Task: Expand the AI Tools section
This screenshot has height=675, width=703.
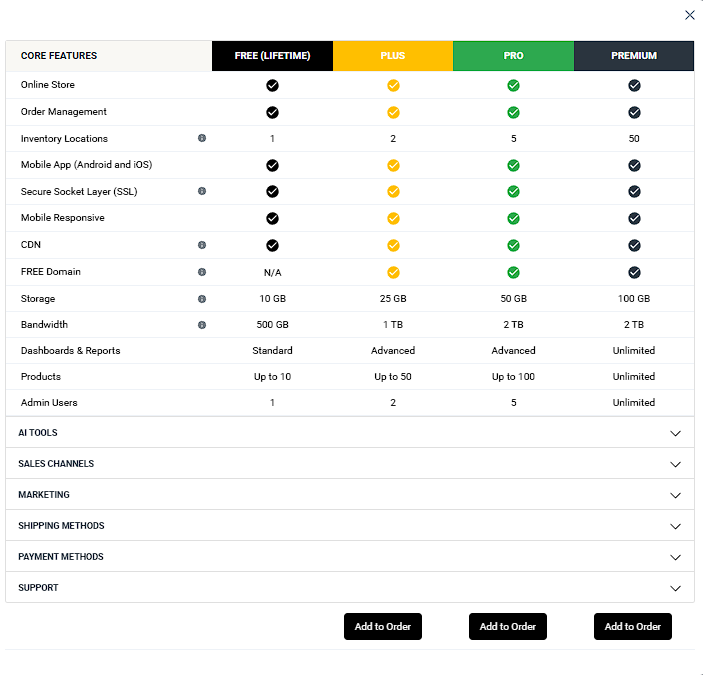Action: click(x=675, y=433)
